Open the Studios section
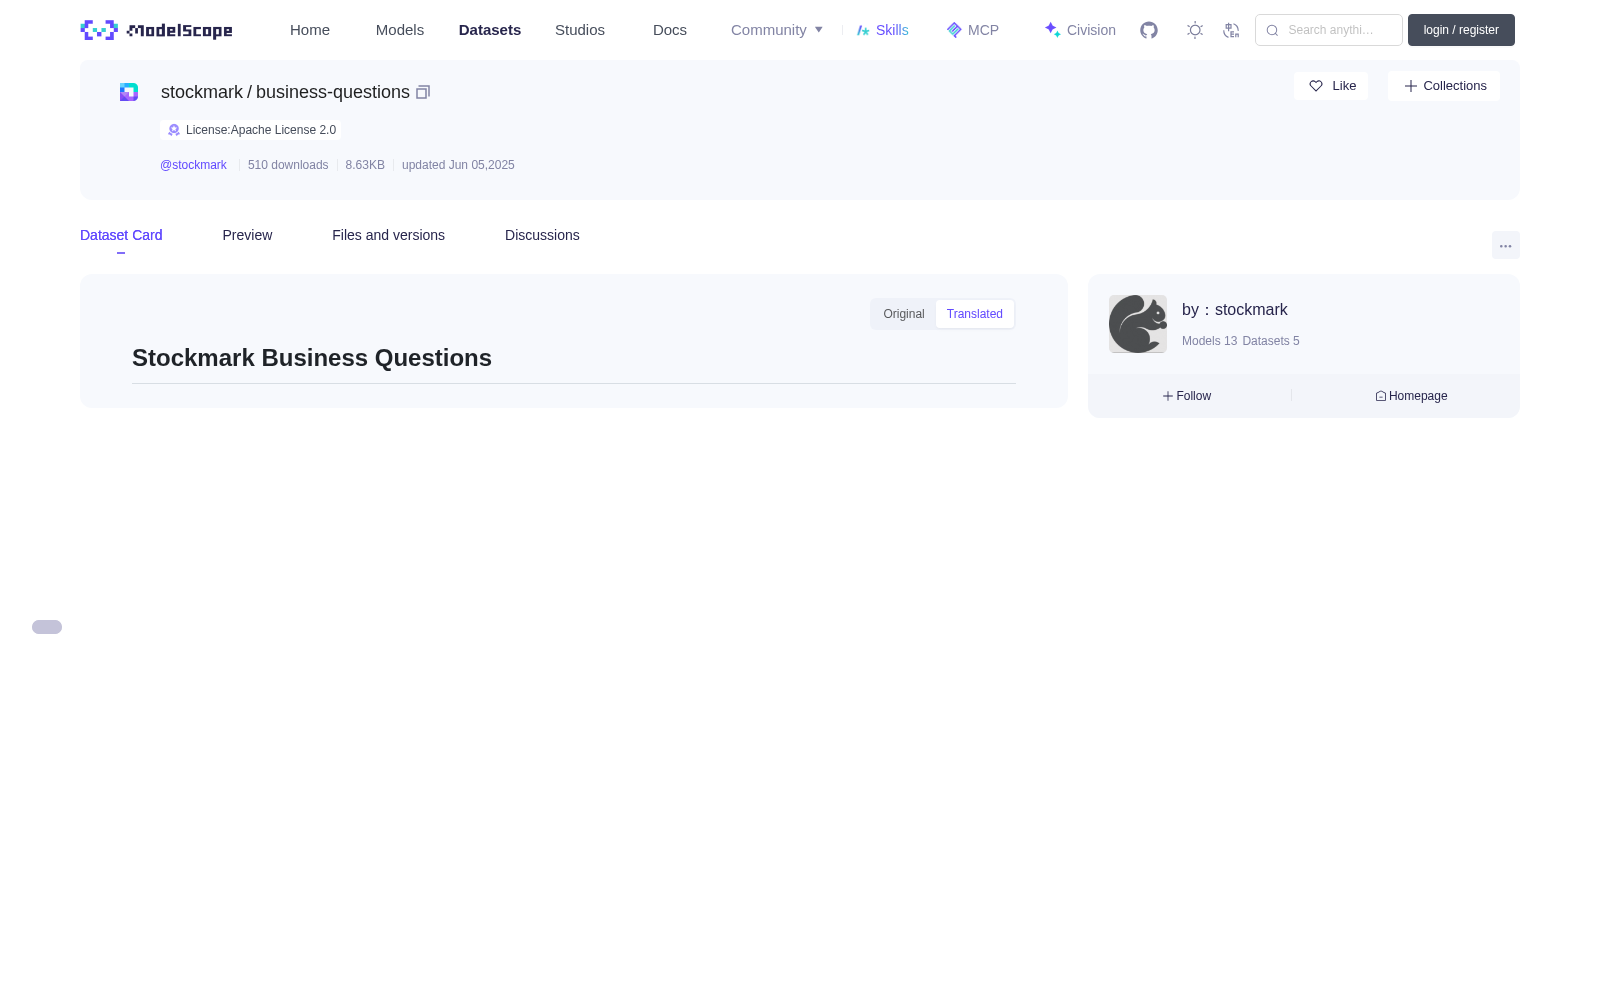 pyautogui.click(x=580, y=30)
